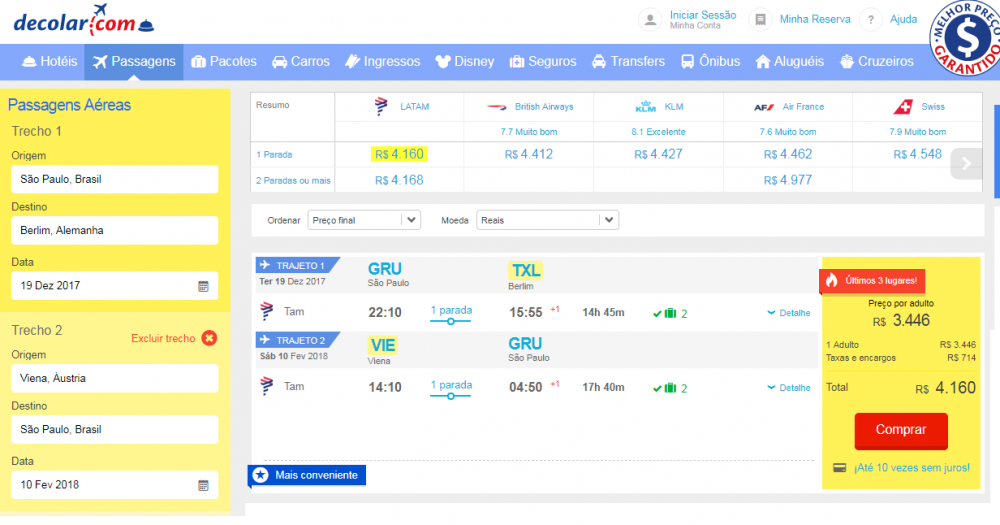Click the Trecho 2 date calendar icon
Screen dimensions: 1000x525
click(x=203, y=485)
